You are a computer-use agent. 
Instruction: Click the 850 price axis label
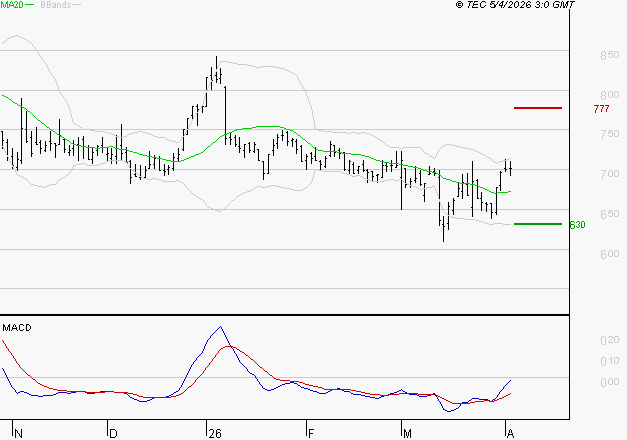[609, 55]
